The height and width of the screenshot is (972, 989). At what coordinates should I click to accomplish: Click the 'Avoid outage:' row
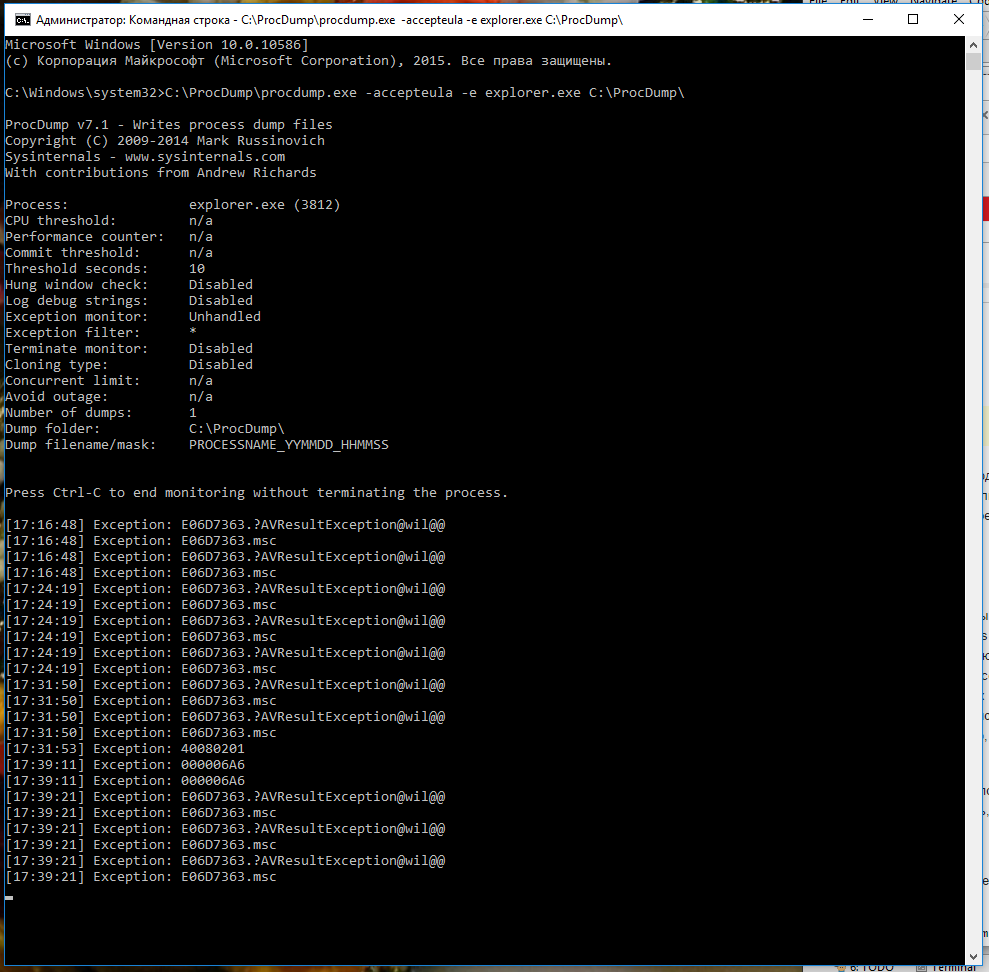pos(108,397)
